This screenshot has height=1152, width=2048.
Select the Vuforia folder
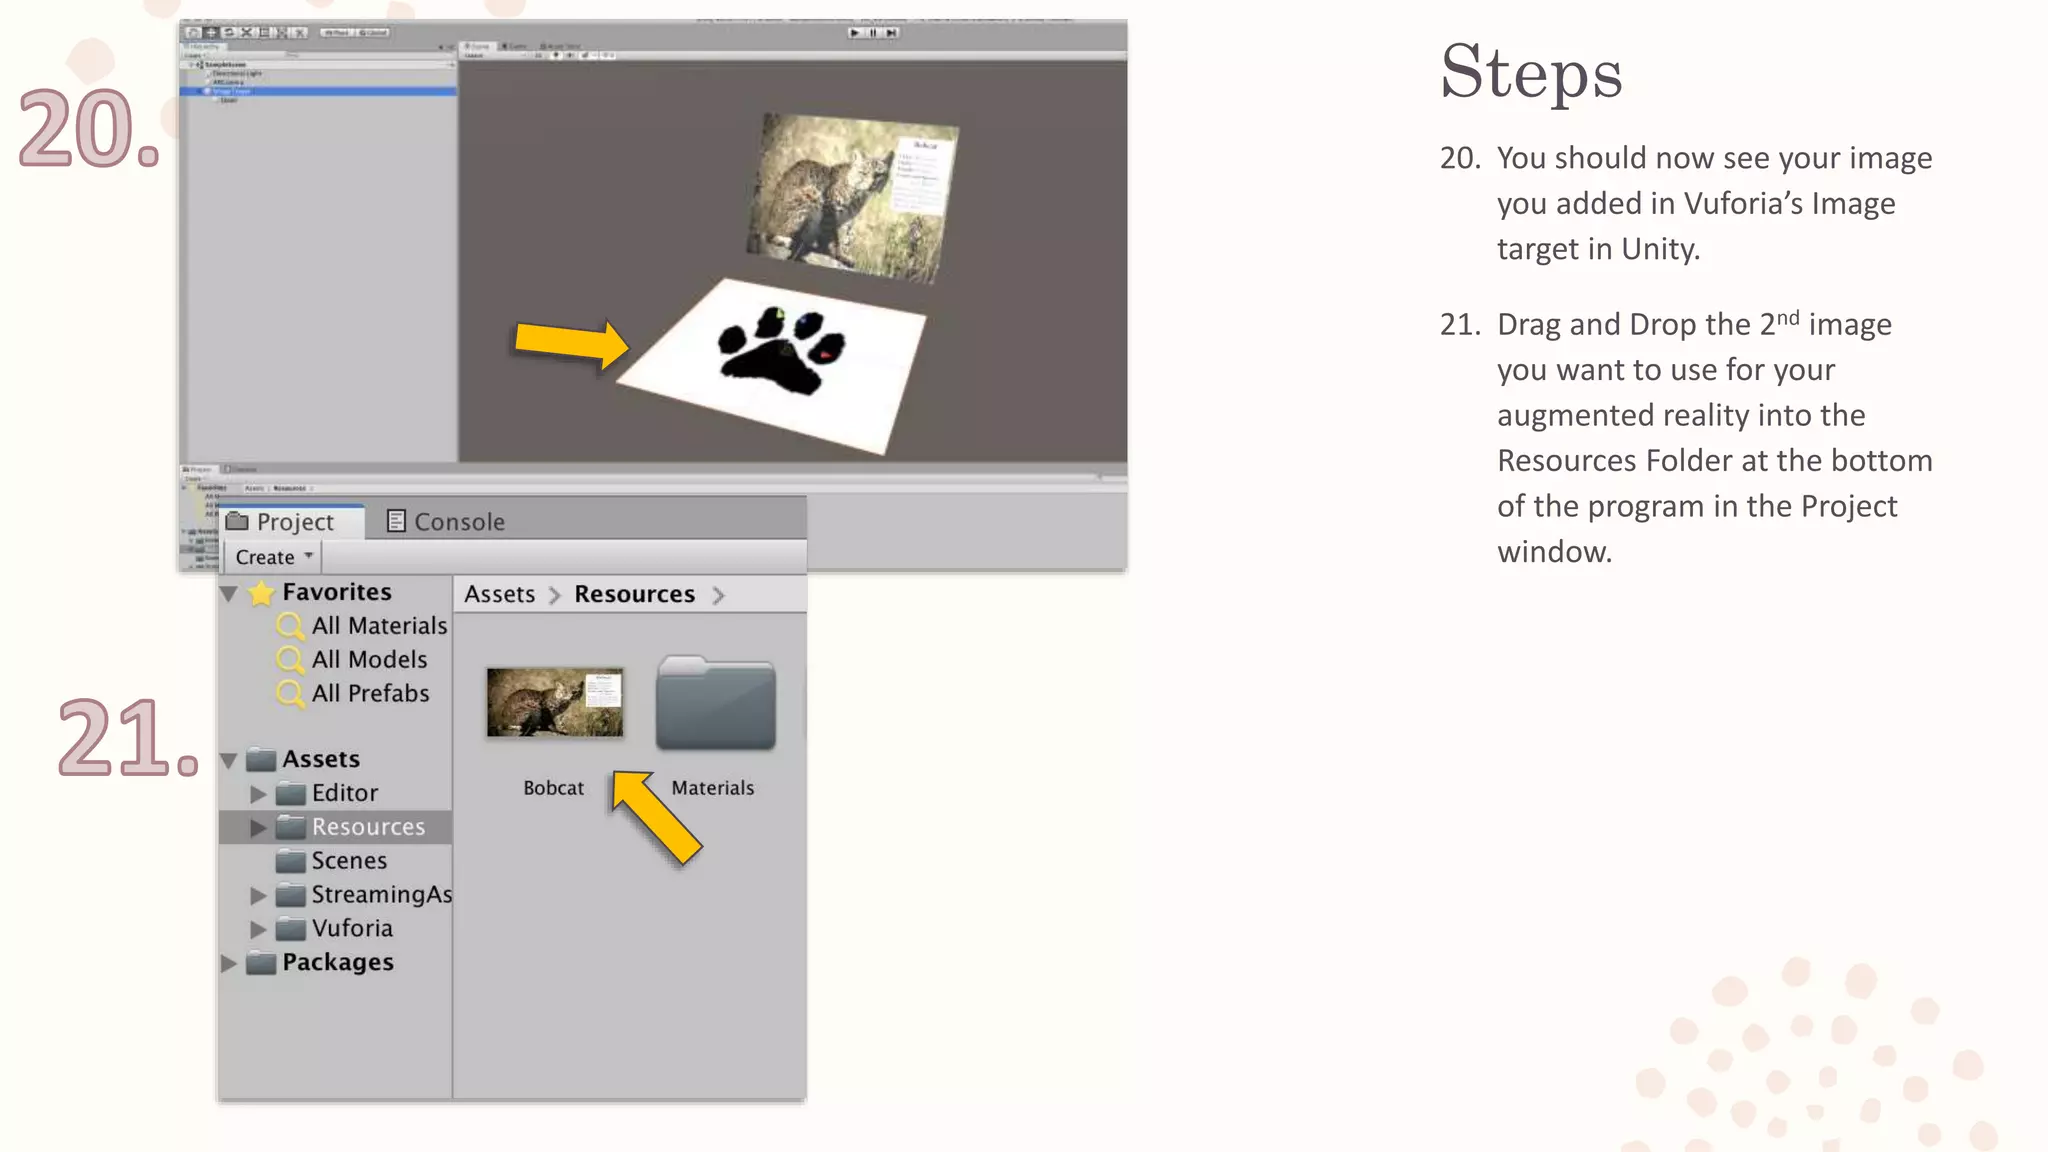(352, 928)
